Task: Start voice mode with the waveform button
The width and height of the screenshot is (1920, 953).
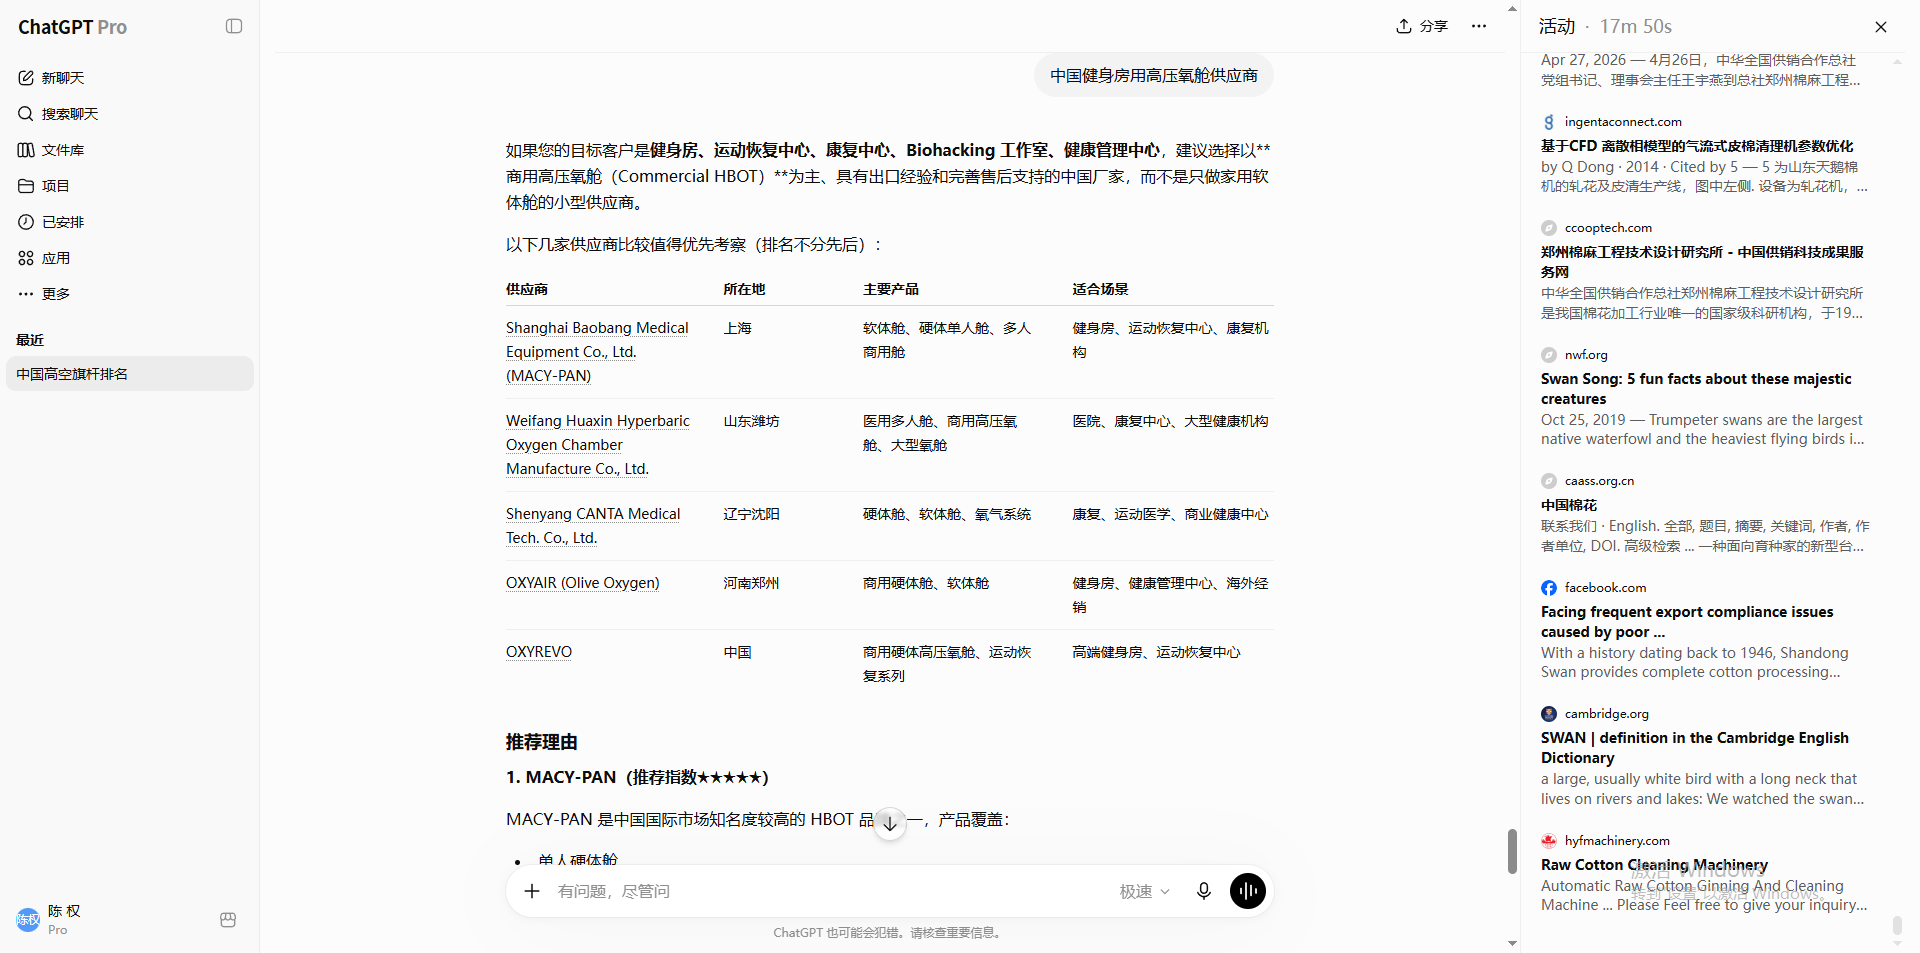Action: point(1248,891)
